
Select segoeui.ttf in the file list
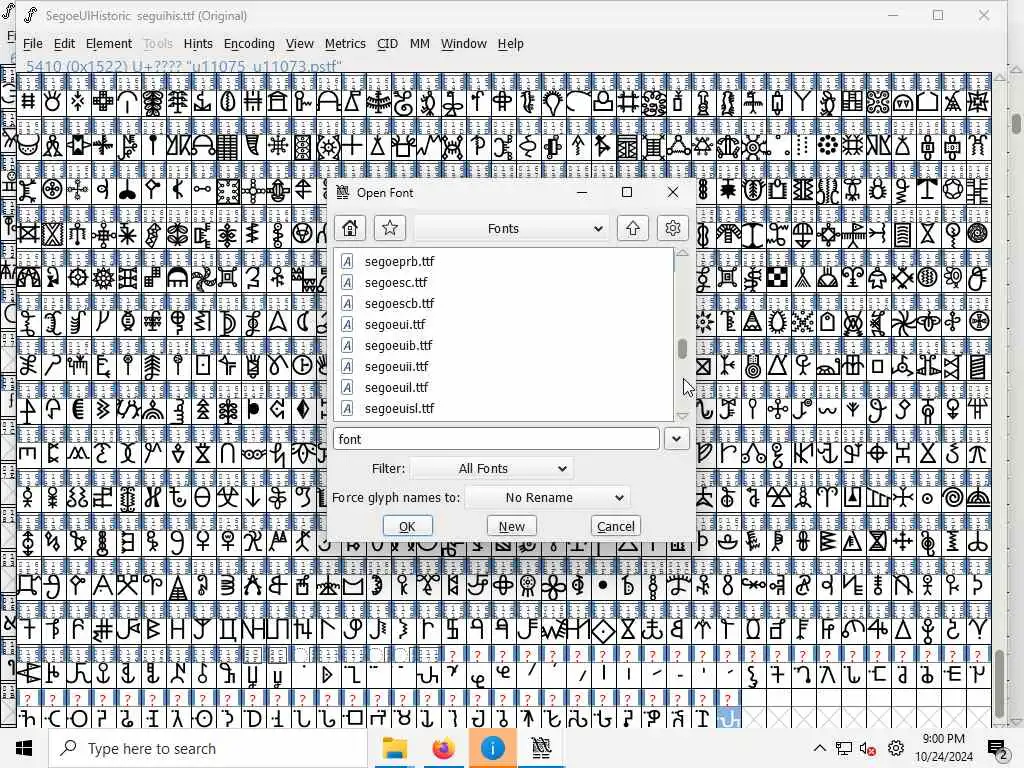[394, 325]
